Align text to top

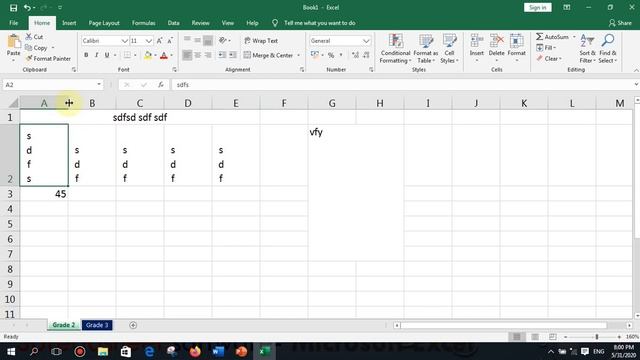coord(187,40)
